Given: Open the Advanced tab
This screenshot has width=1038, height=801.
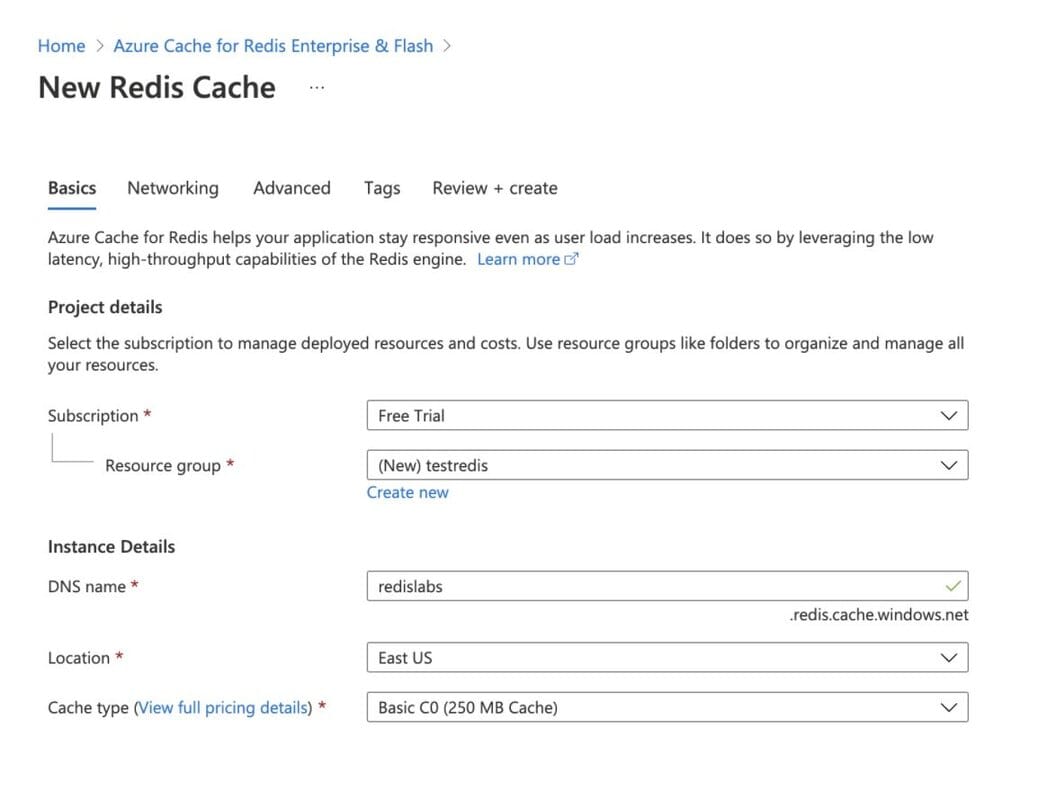Looking at the screenshot, I should pyautogui.click(x=291, y=188).
